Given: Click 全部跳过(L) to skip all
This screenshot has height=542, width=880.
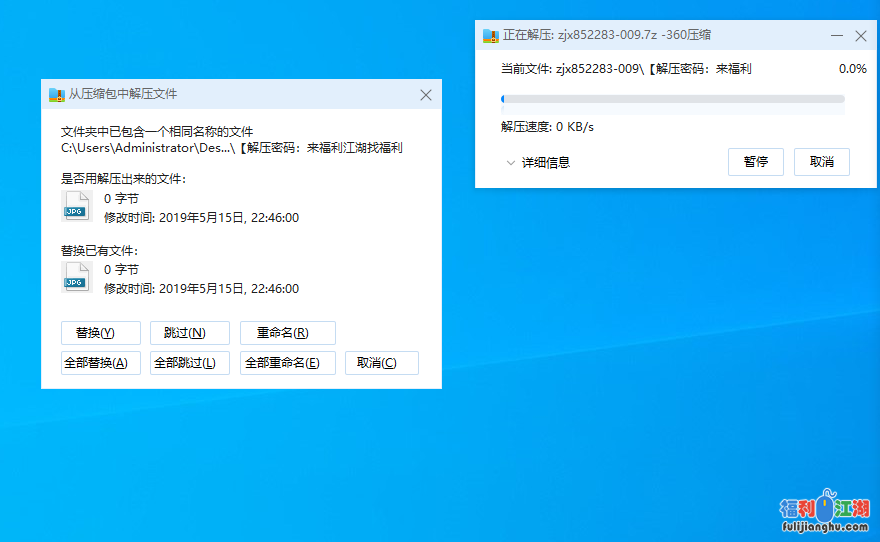Looking at the screenshot, I should [189, 363].
